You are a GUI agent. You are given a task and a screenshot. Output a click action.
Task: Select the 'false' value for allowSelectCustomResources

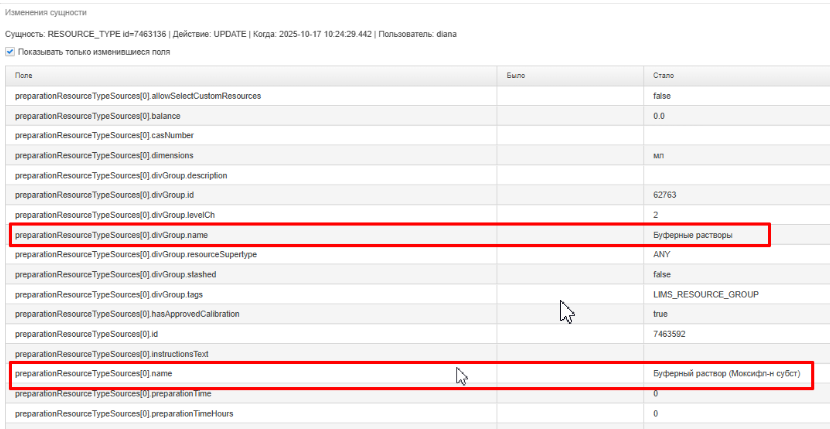click(663, 96)
